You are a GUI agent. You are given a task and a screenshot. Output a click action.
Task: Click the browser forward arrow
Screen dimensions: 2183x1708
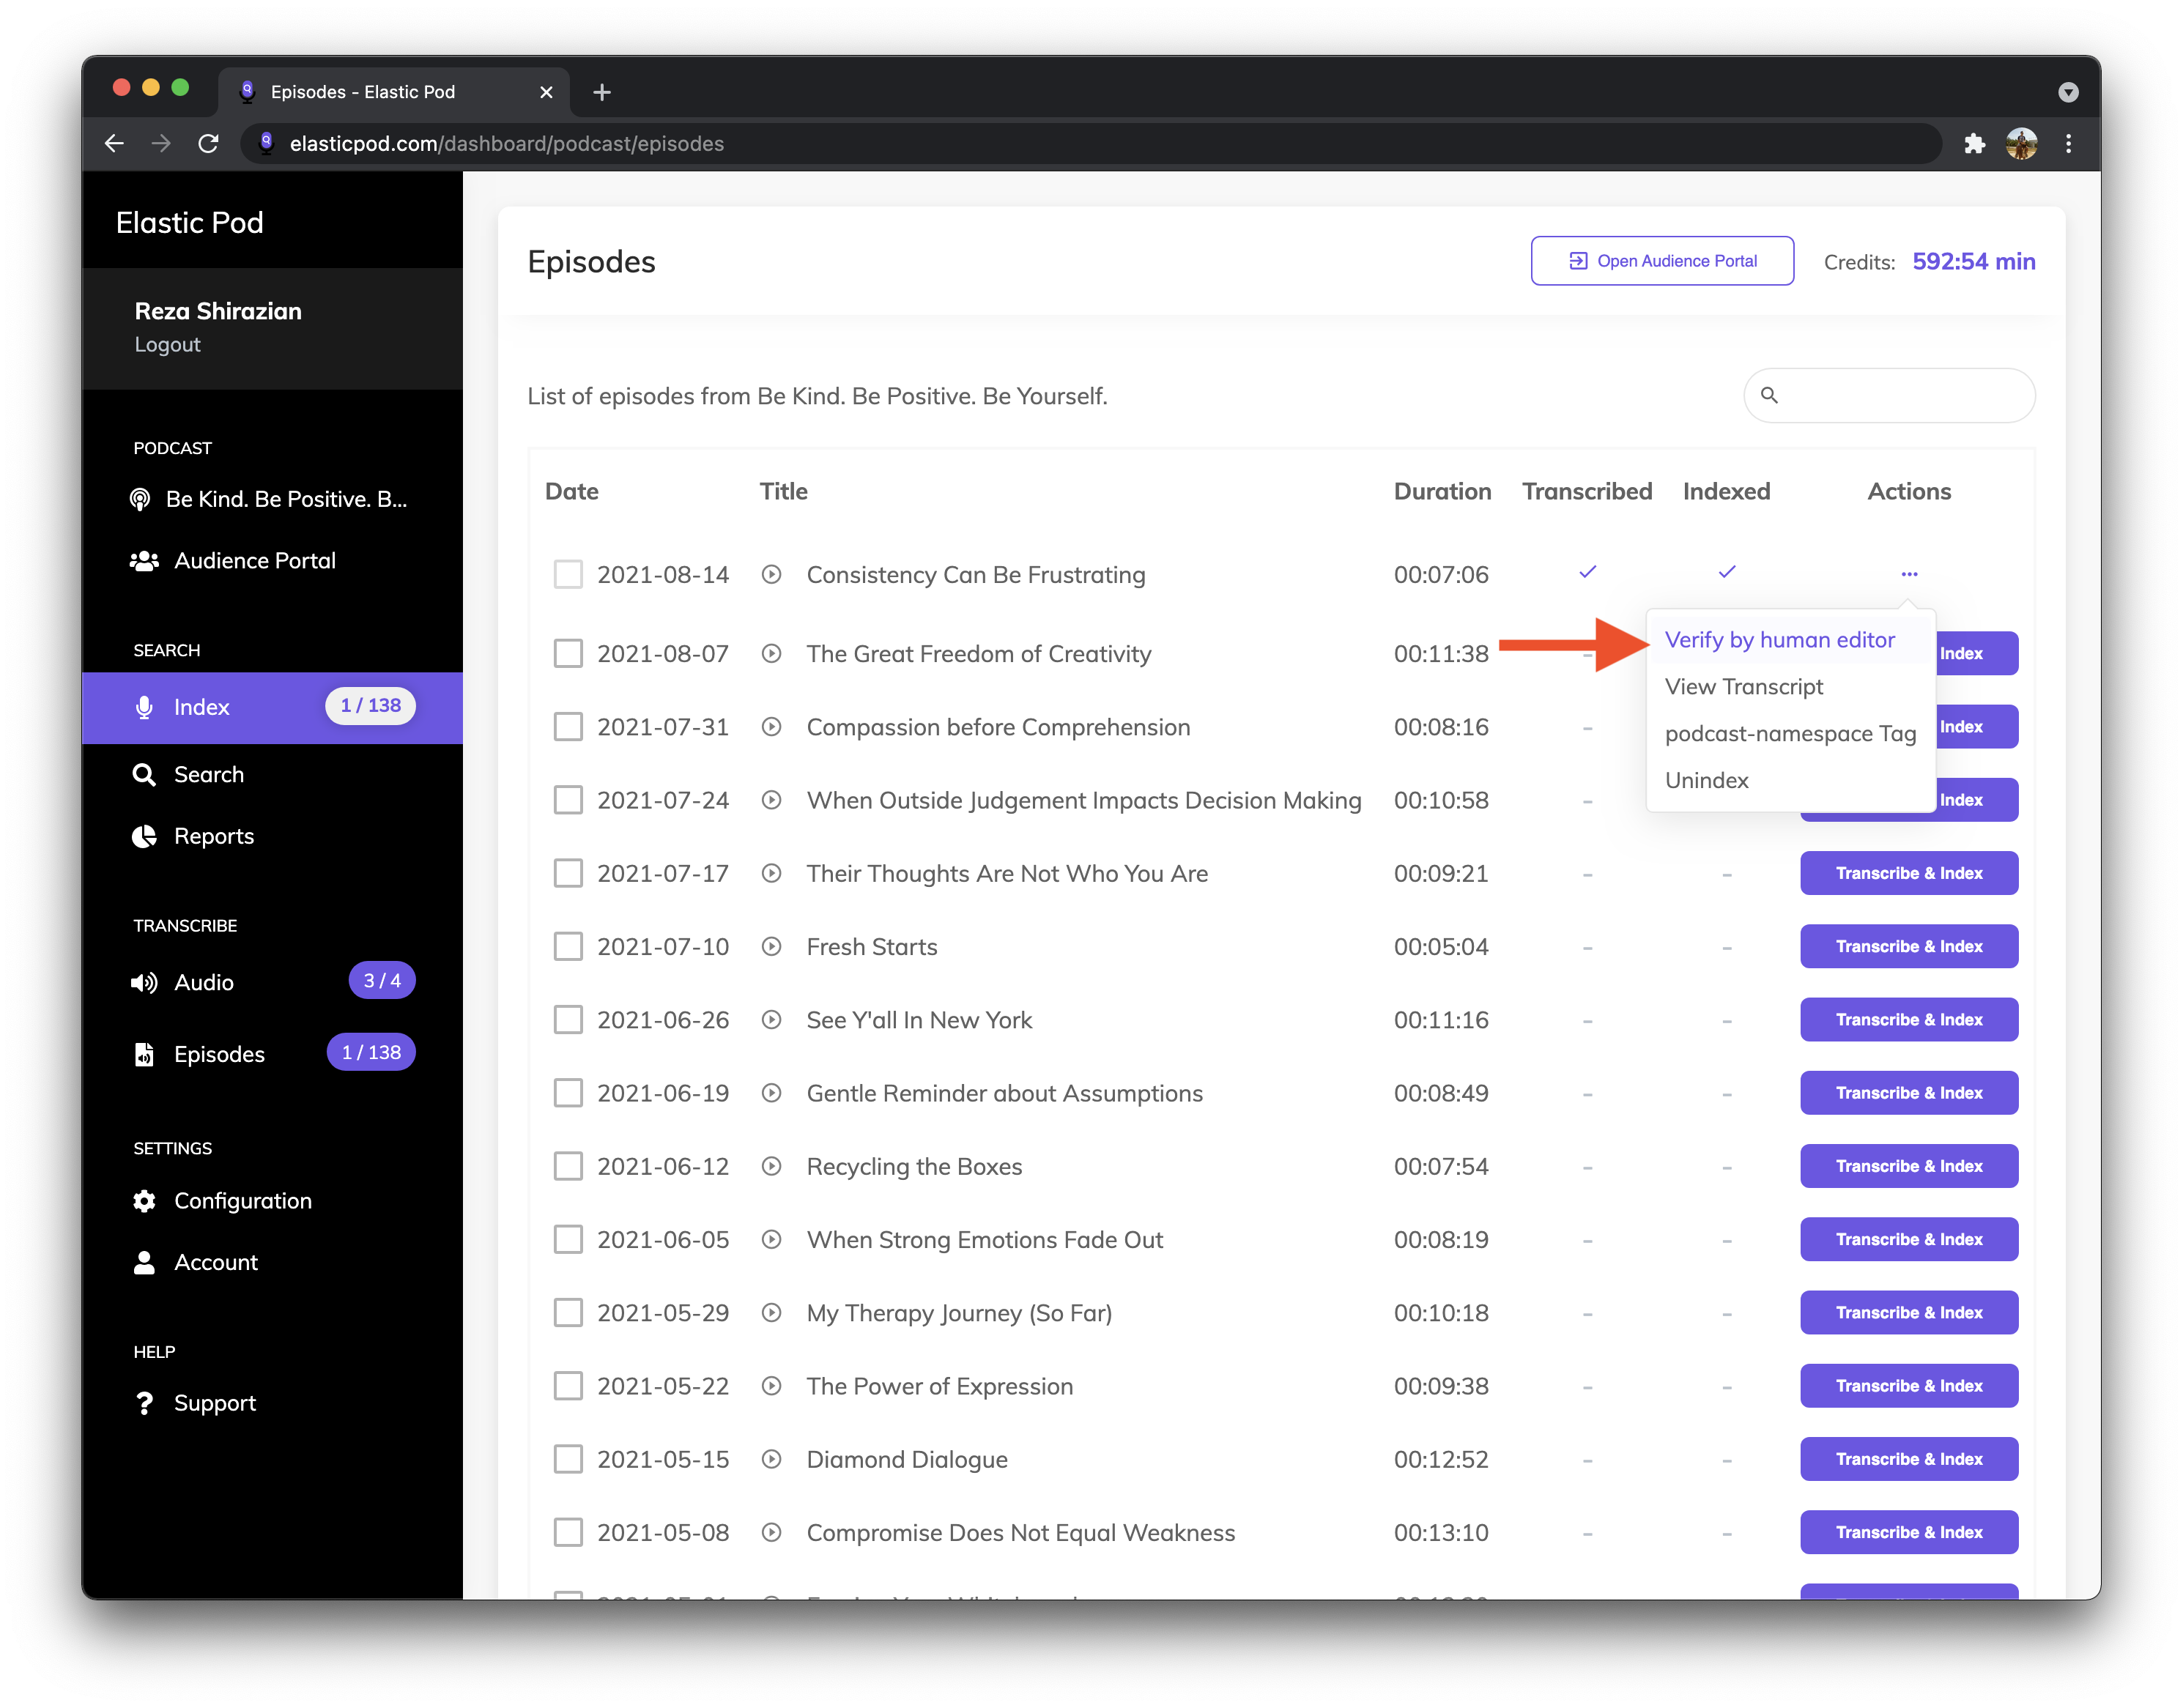coord(161,143)
